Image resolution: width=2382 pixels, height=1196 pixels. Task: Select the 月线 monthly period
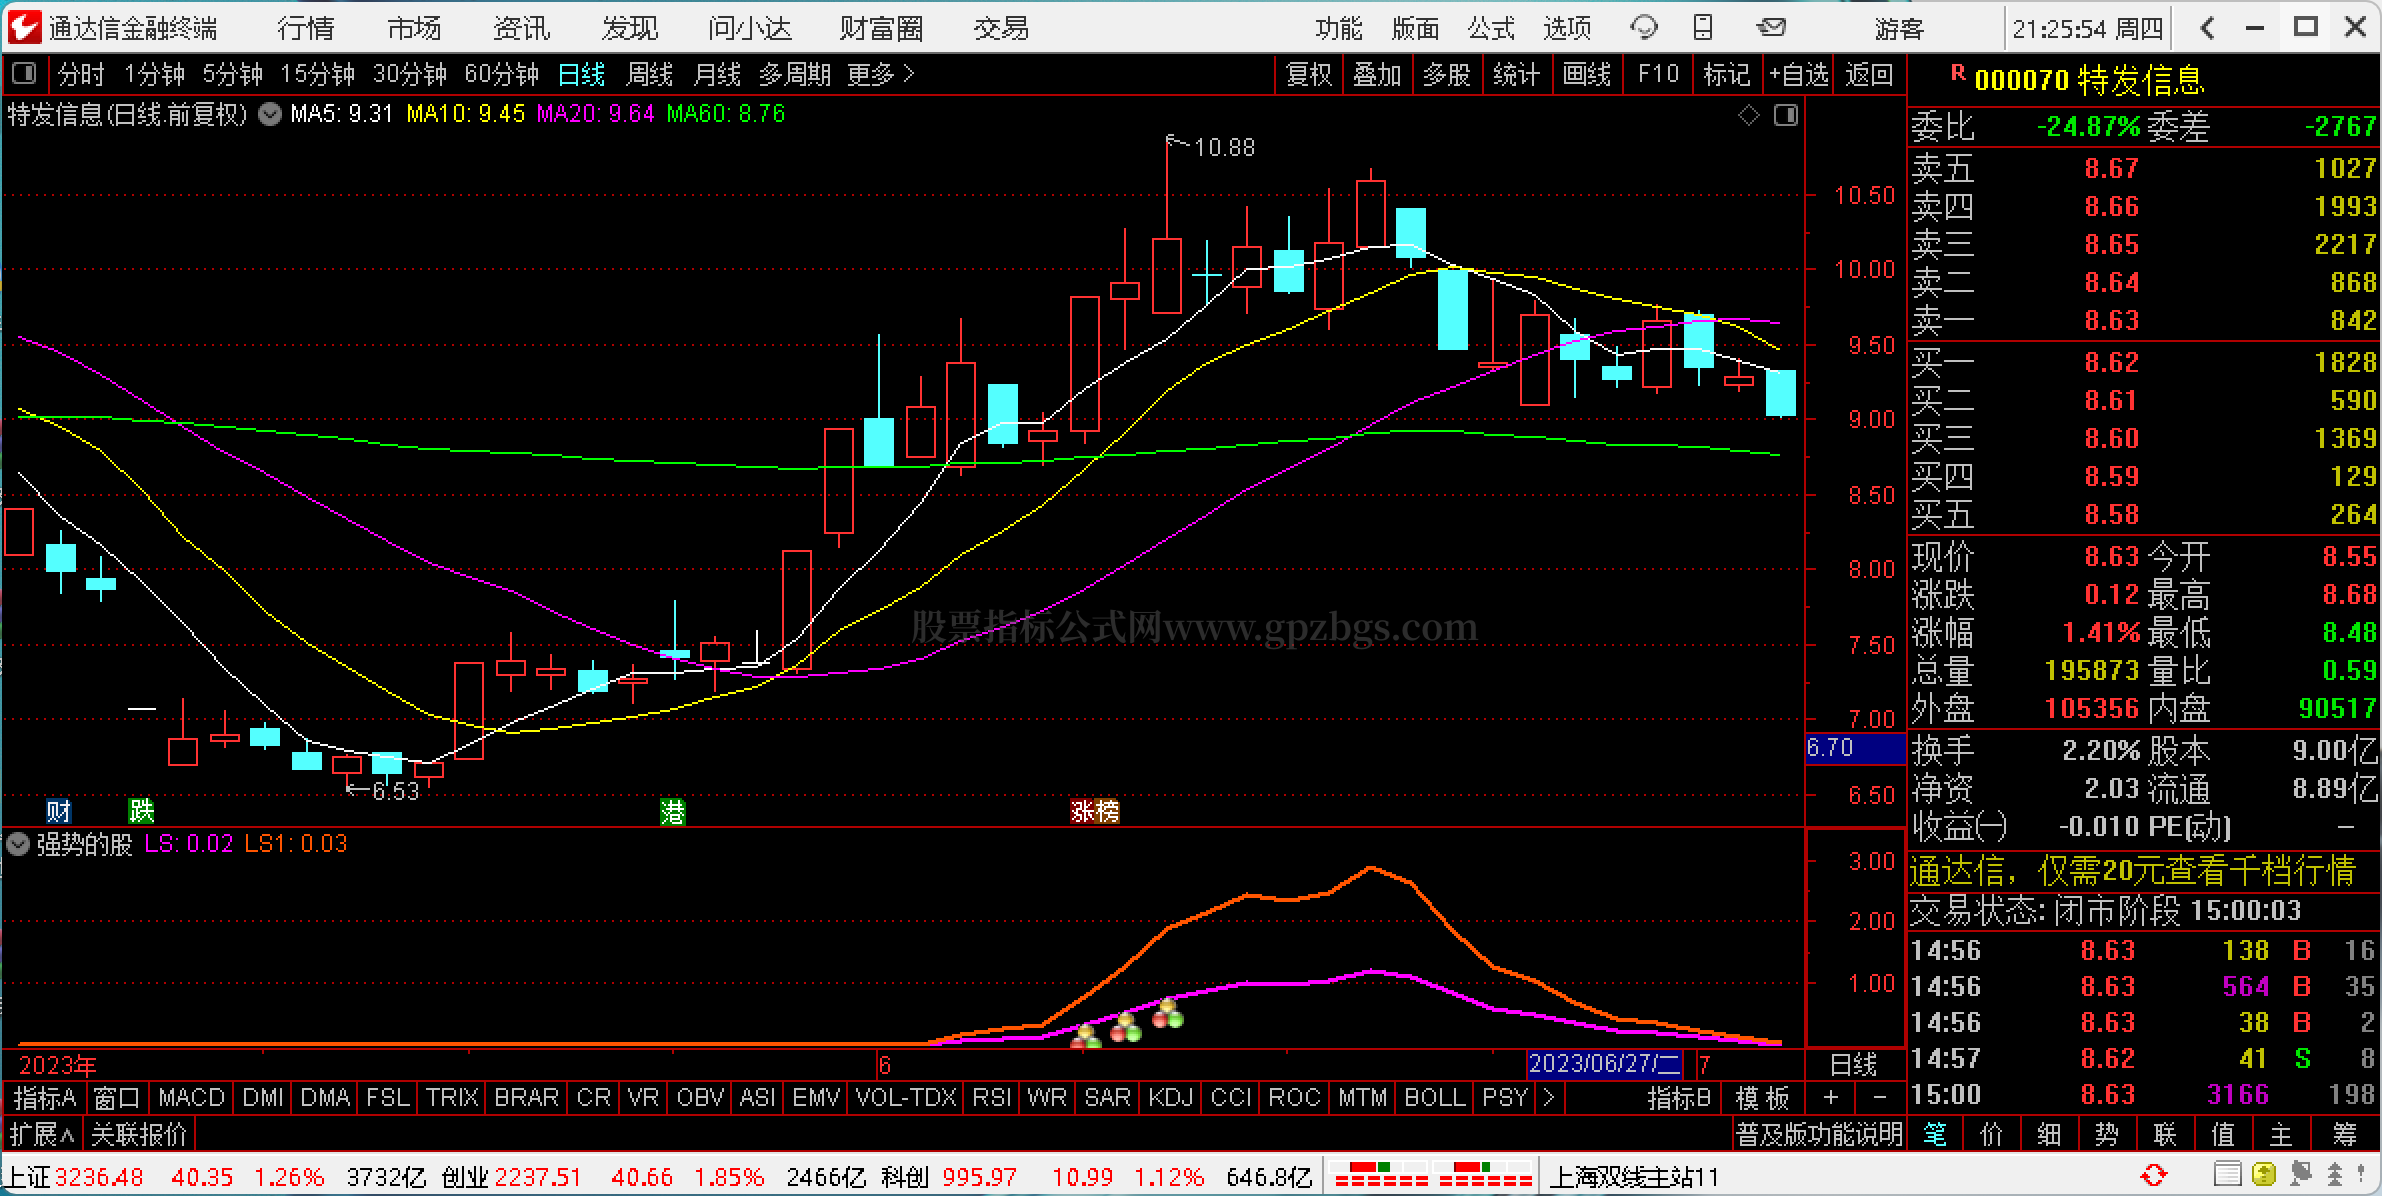717,75
